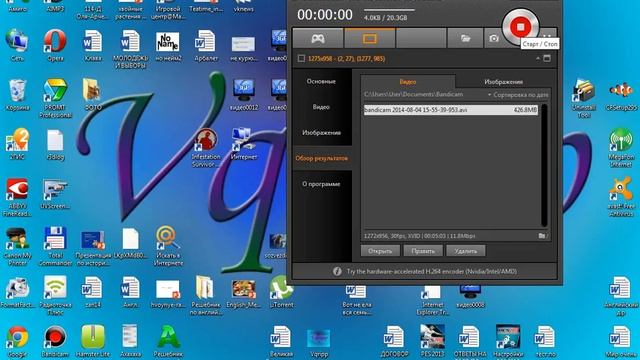Click the Править button

point(423,251)
